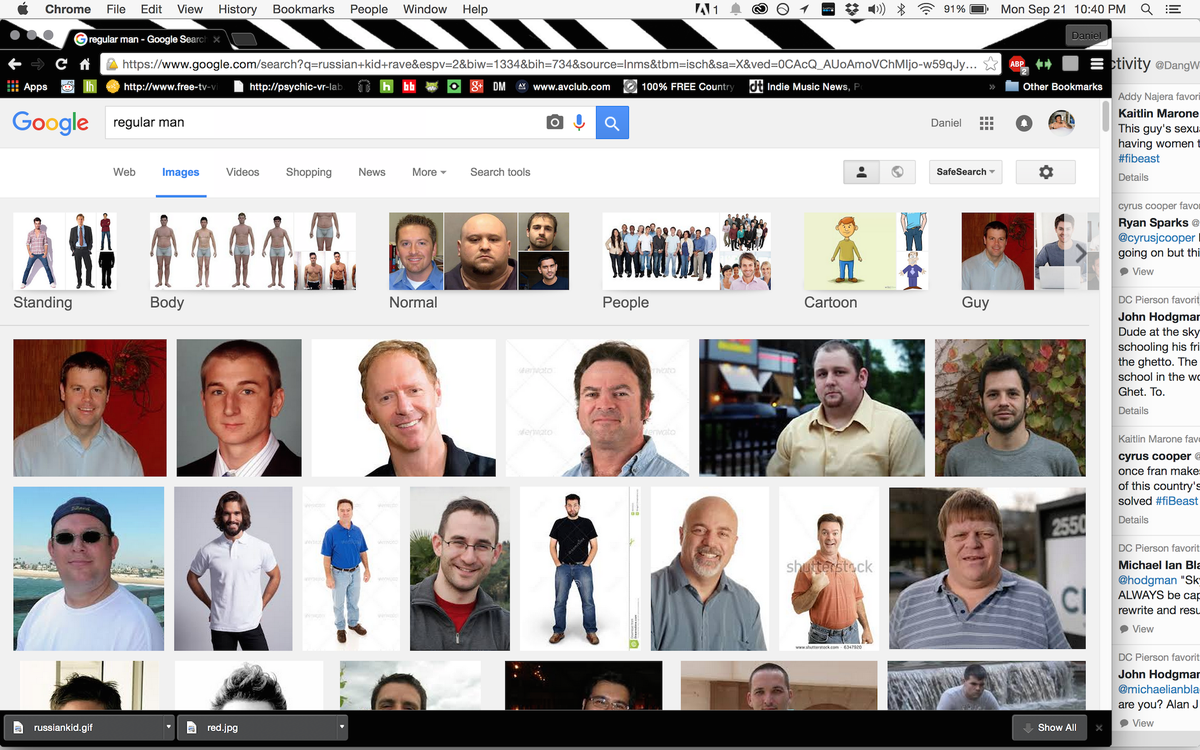The image size is (1200, 750).
Task: Bookmark page with the star icon
Action: pyautogui.click(x=990, y=64)
